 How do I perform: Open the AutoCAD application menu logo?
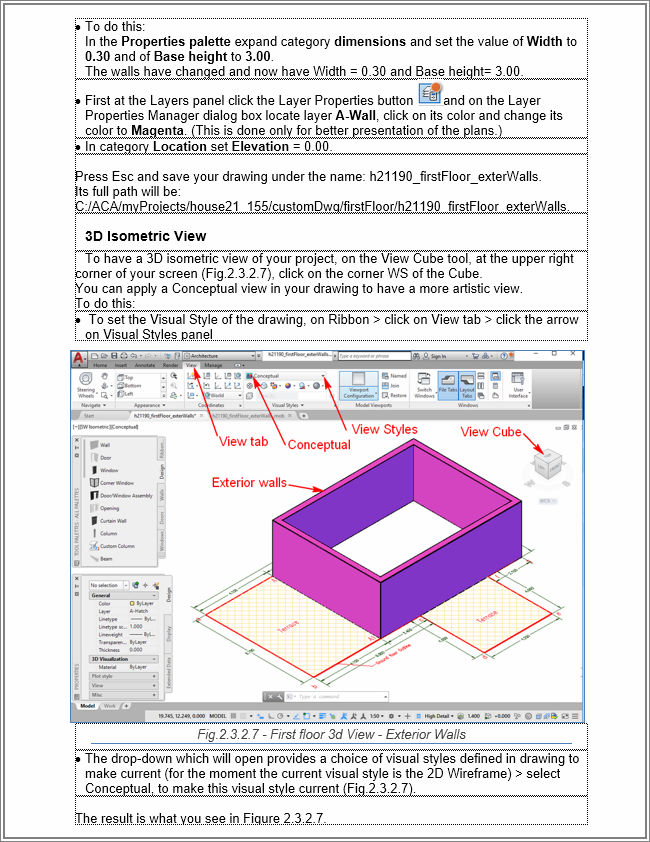[x=79, y=358]
